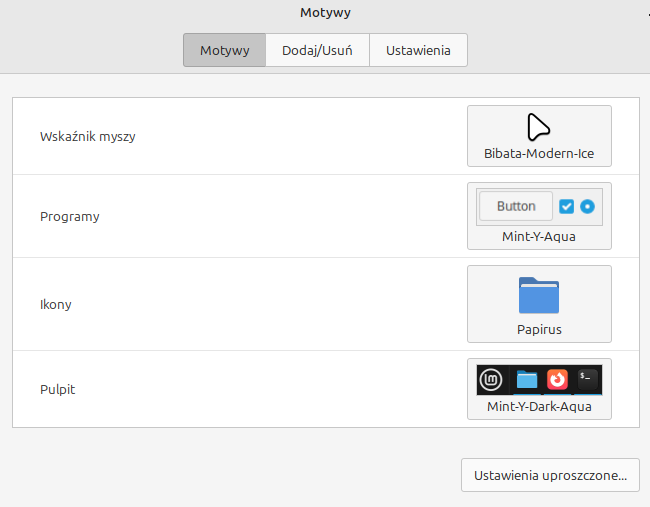Screen dimensions: 650x507
Task: Click the terminal icon in Pulpit preview
Action: (x=588, y=379)
